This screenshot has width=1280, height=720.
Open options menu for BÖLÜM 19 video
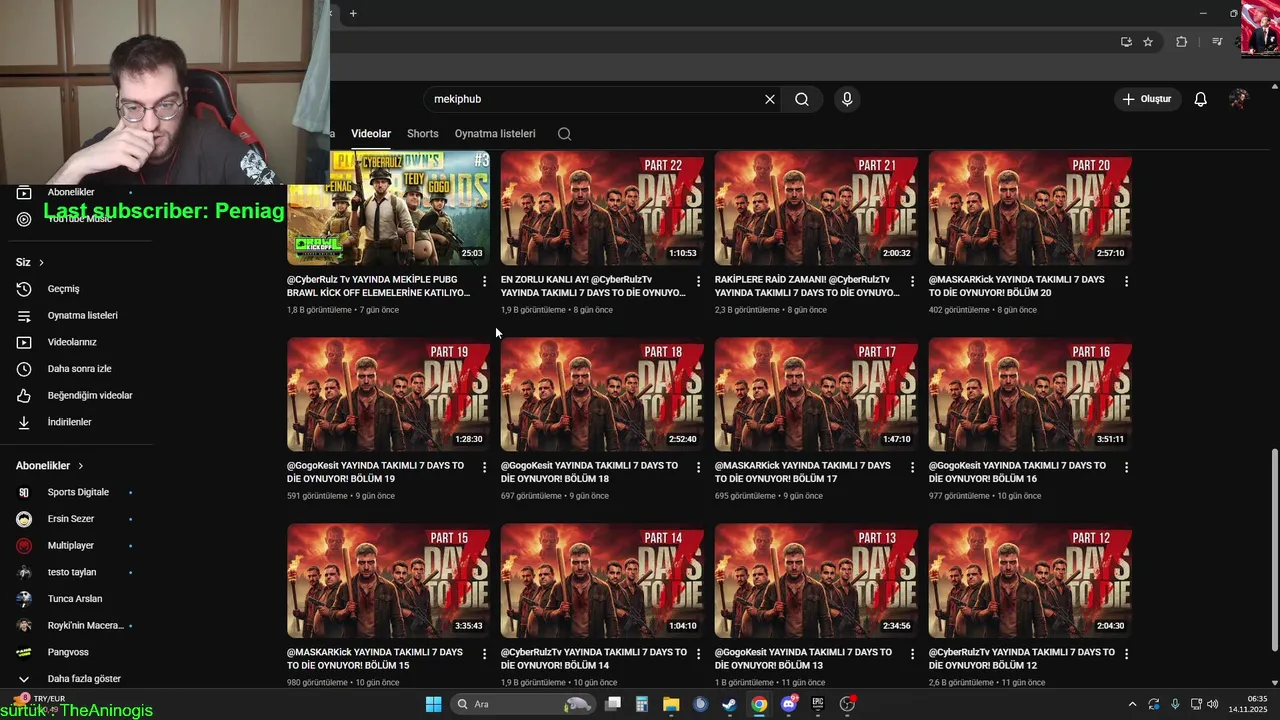point(484,467)
